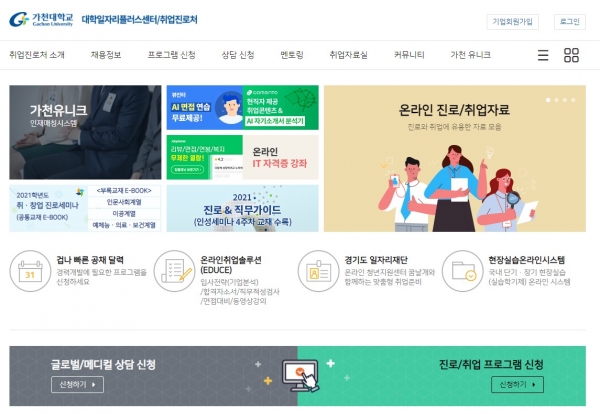Image resolution: width=600 pixels, height=414 pixels.
Task: Click the Gachon University logo
Action: click(41, 19)
